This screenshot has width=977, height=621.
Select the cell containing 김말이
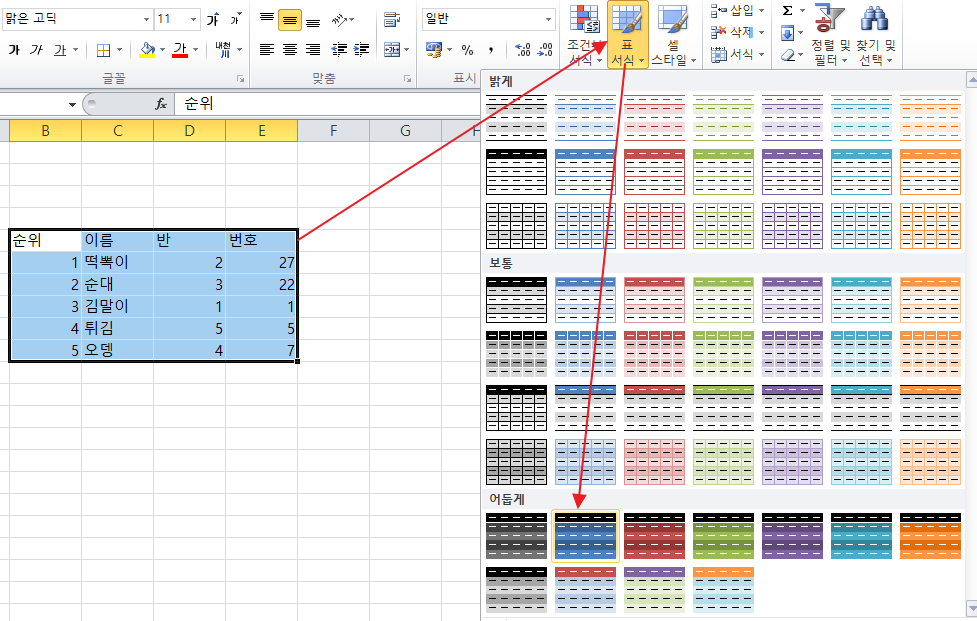tap(118, 306)
